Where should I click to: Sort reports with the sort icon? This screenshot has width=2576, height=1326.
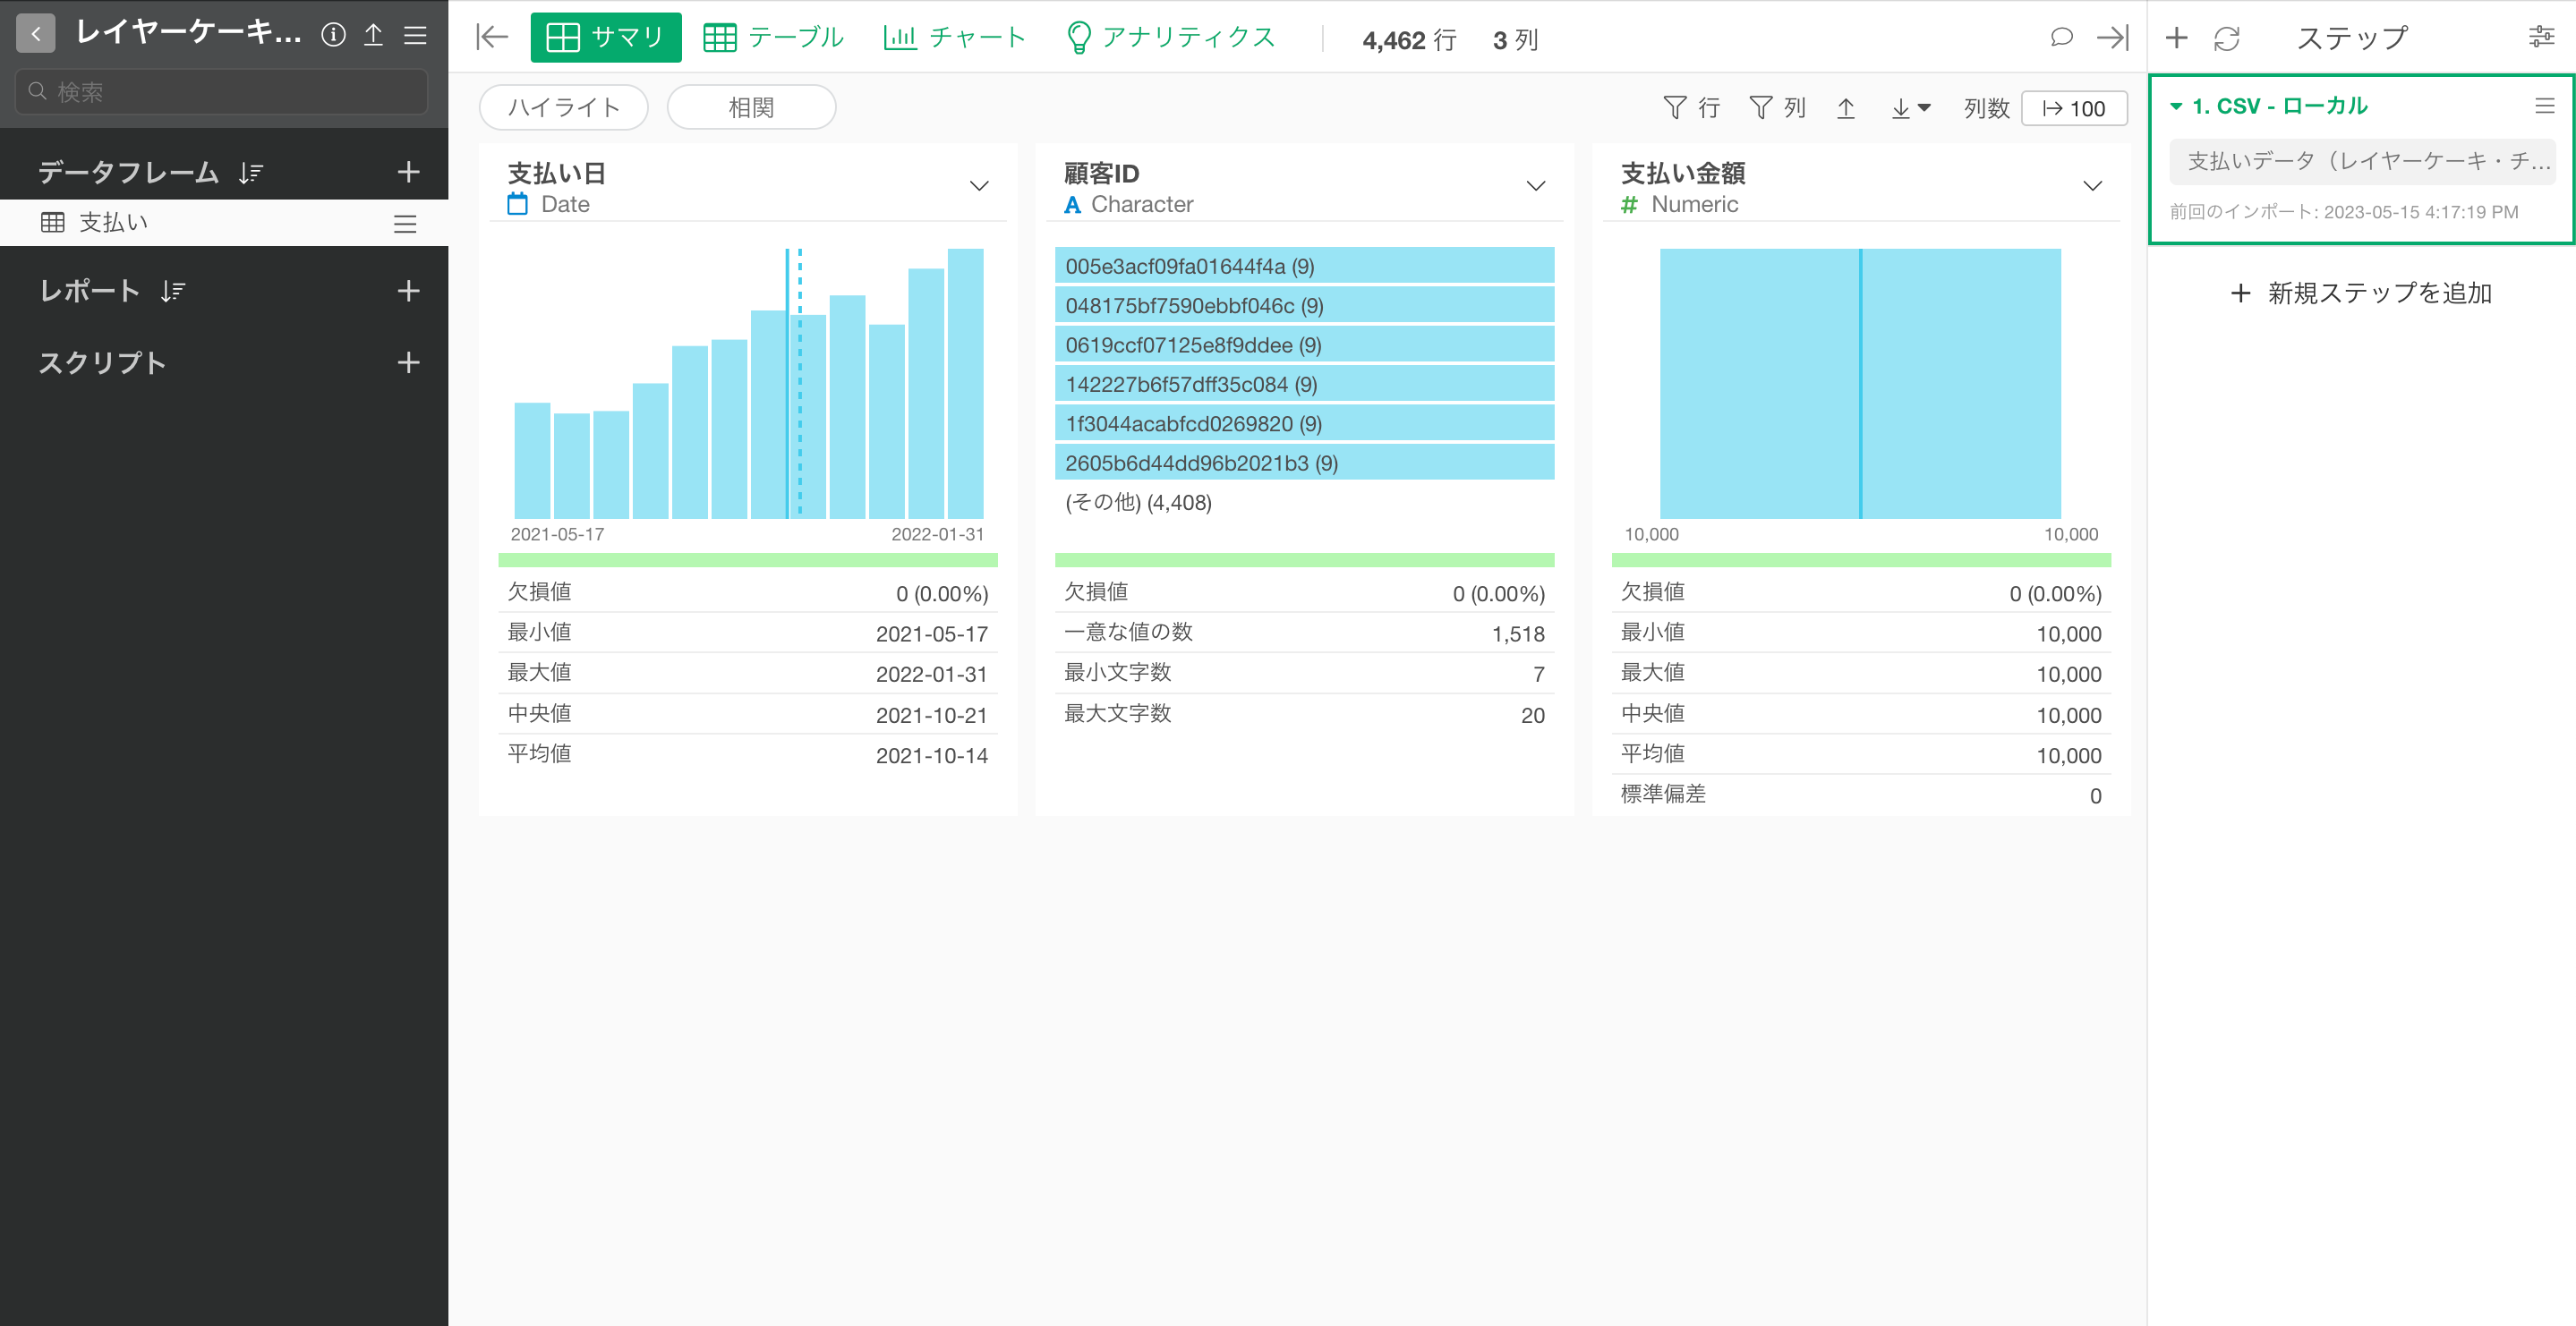pyautogui.click(x=173, y=291)
